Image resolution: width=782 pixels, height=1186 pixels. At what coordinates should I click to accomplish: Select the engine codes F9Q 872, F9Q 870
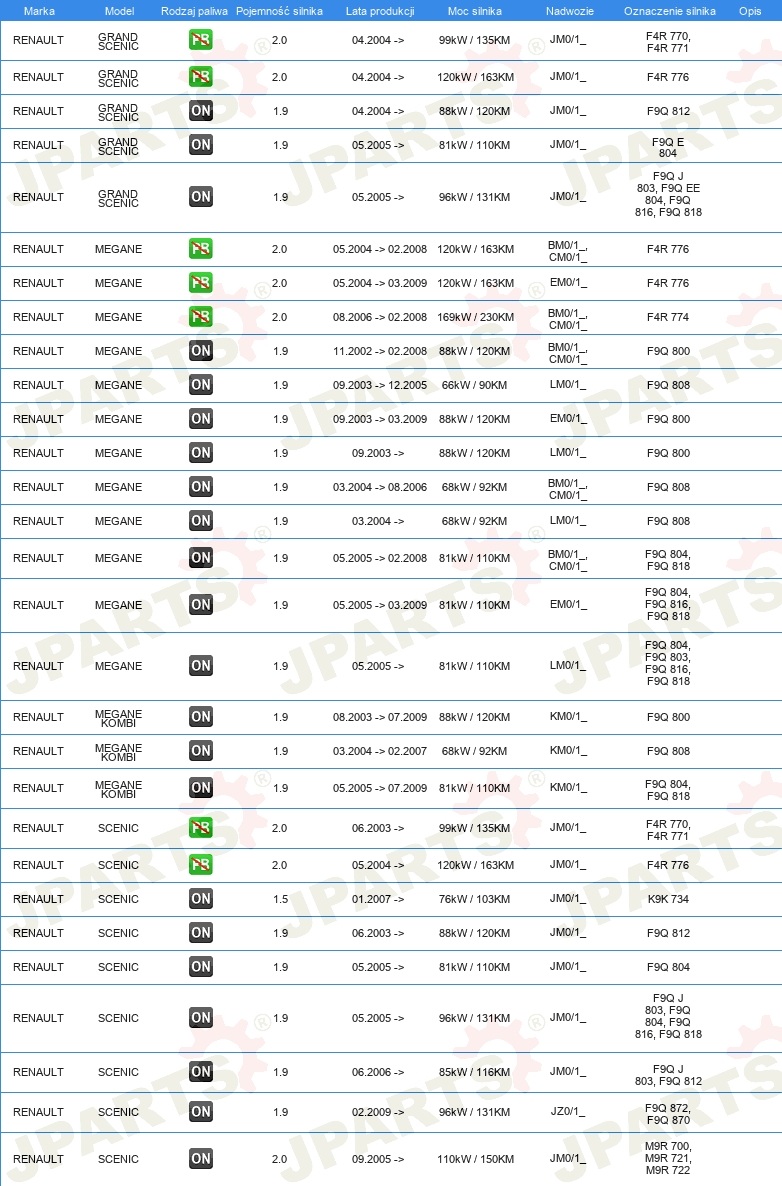coord(668,1114)
